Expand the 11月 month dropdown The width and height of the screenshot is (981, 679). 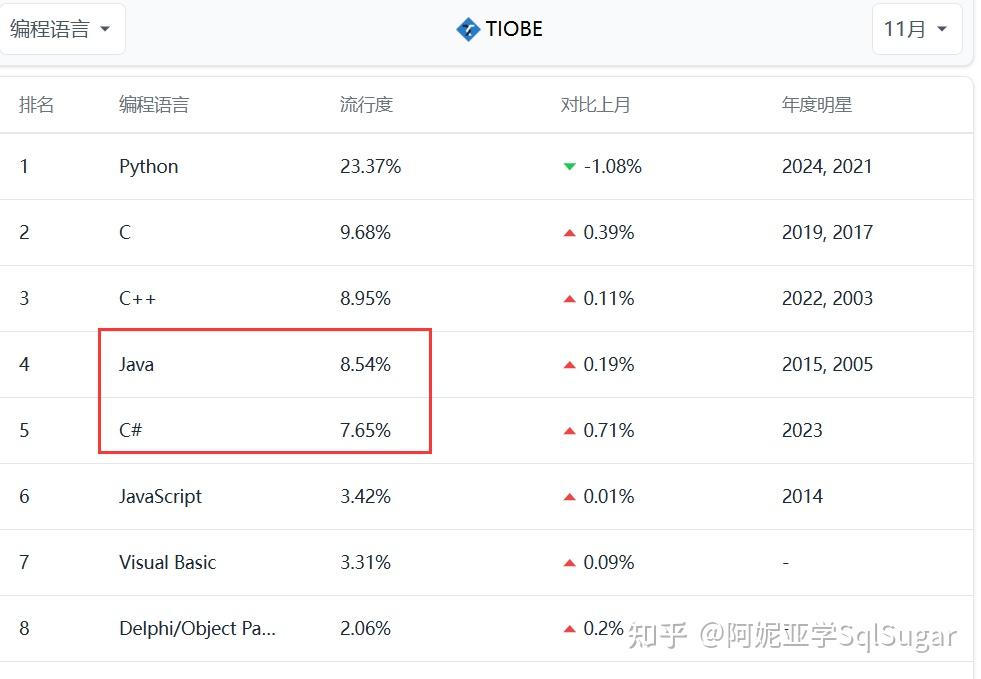pos(916,29)
